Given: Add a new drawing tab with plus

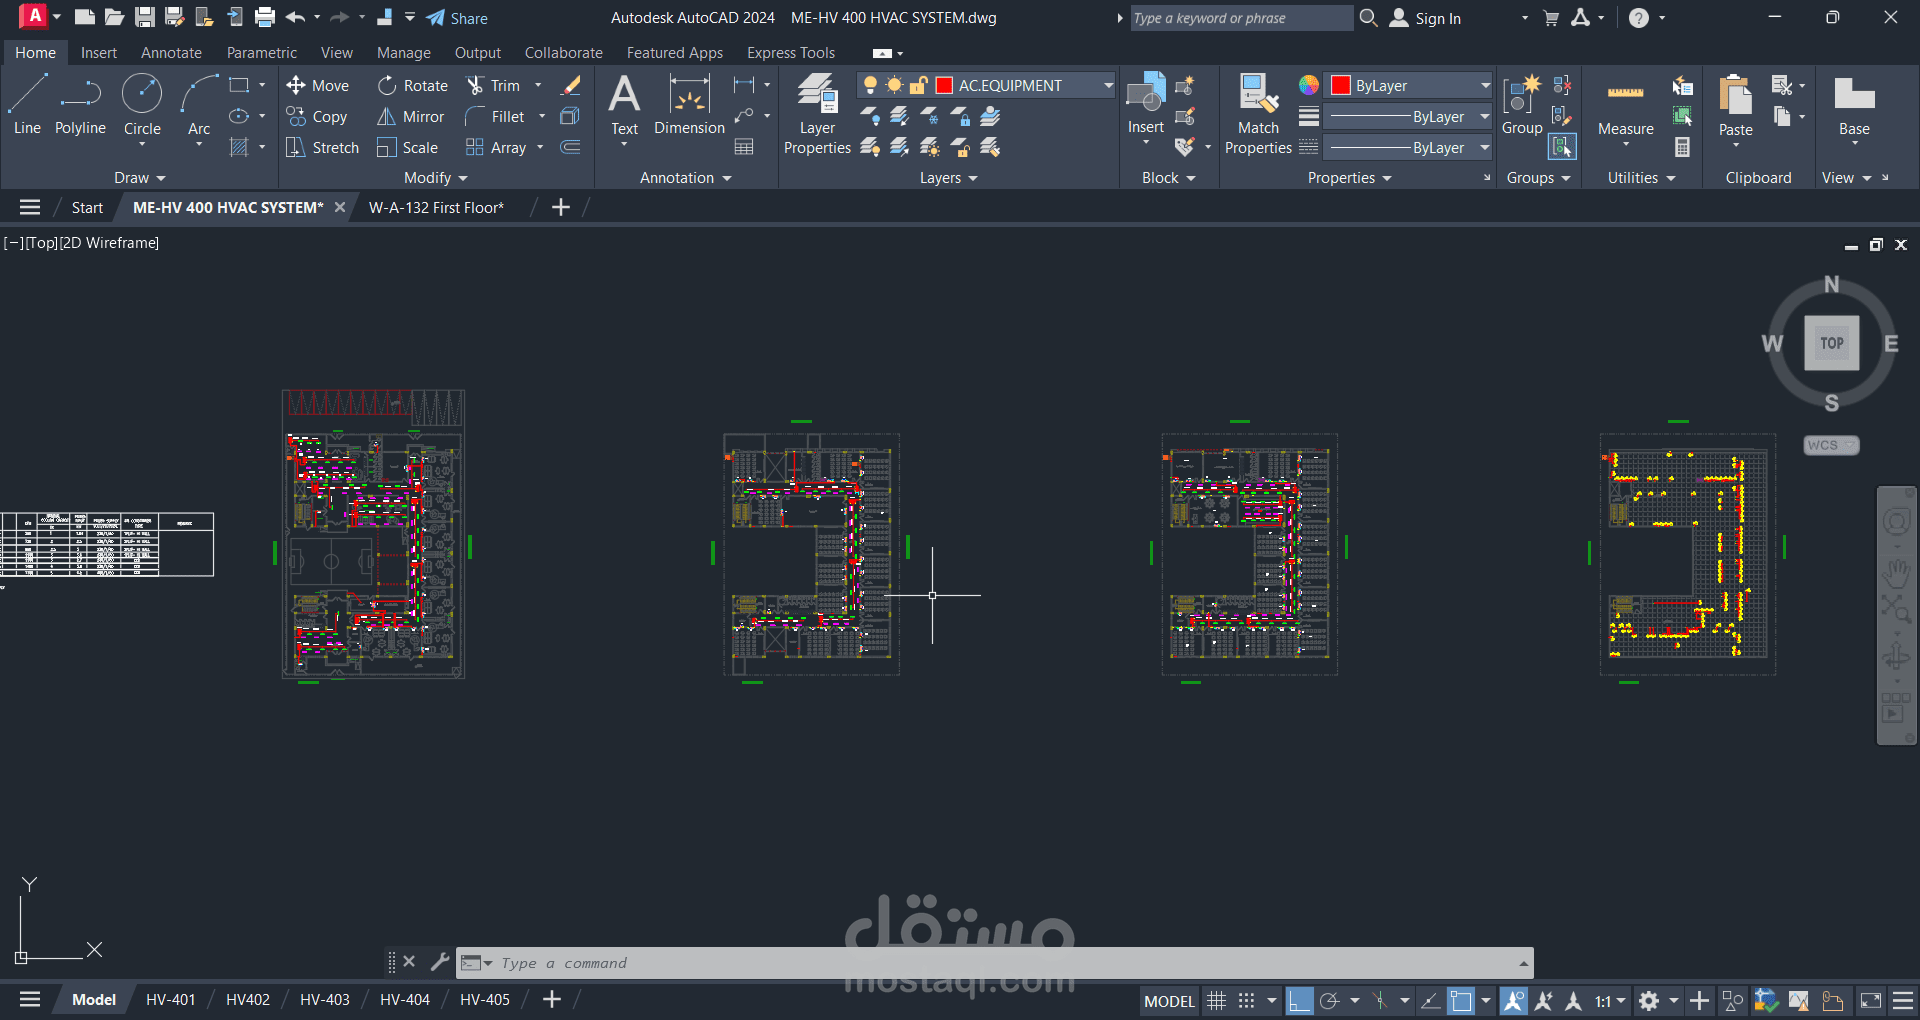Looking at the screenshot, I should (561, 207).
